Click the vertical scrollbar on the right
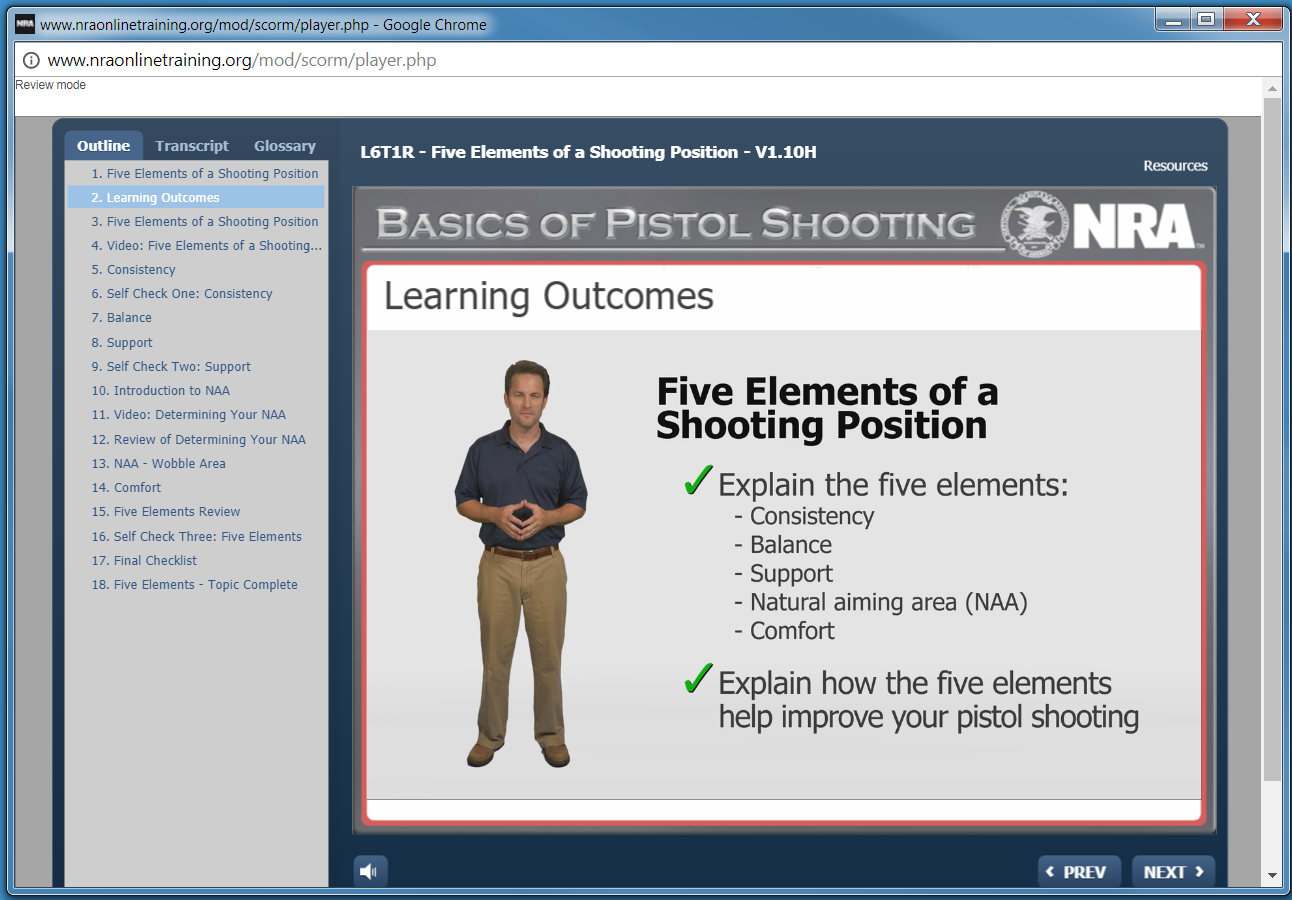 pyautogui.click(x=1273, y=400)
